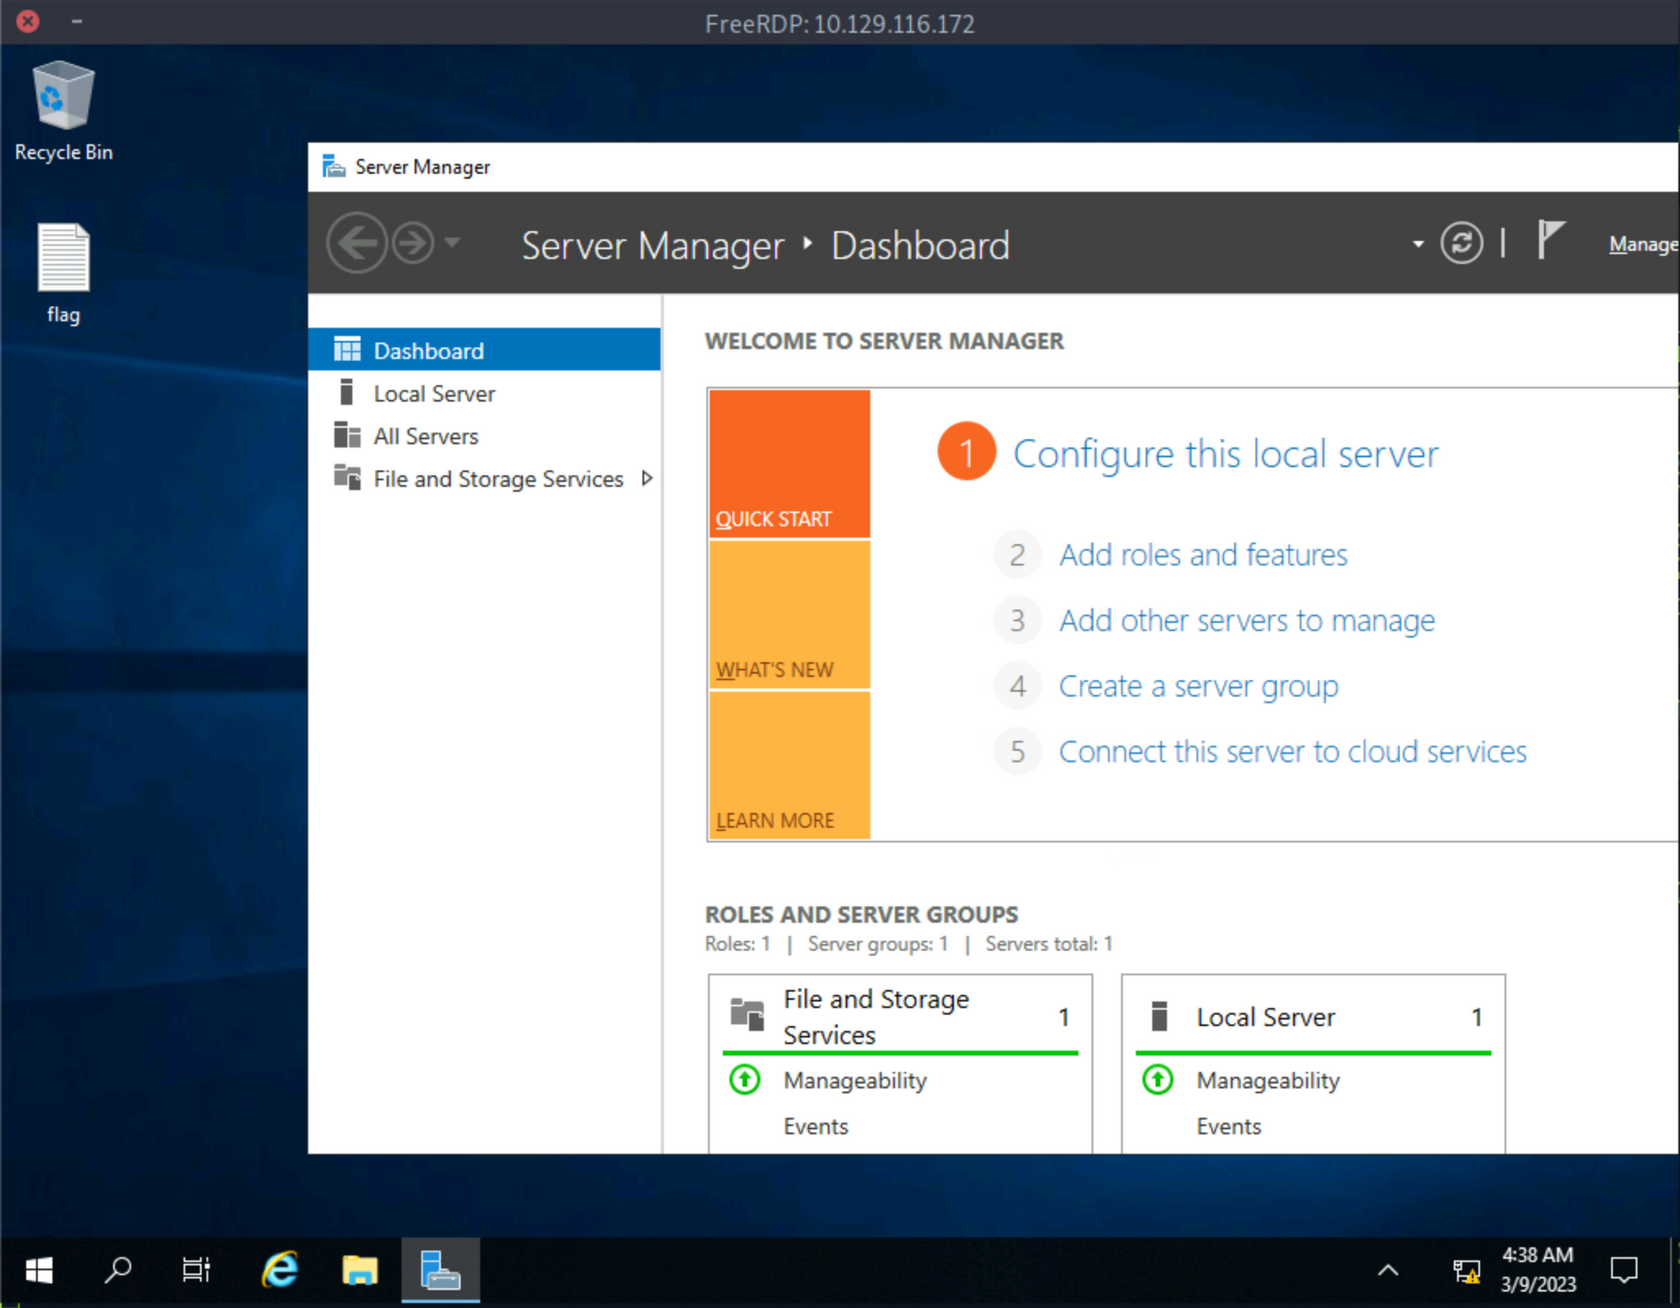Click File and Storage Services tile icon

click(x=747, y=1014)
